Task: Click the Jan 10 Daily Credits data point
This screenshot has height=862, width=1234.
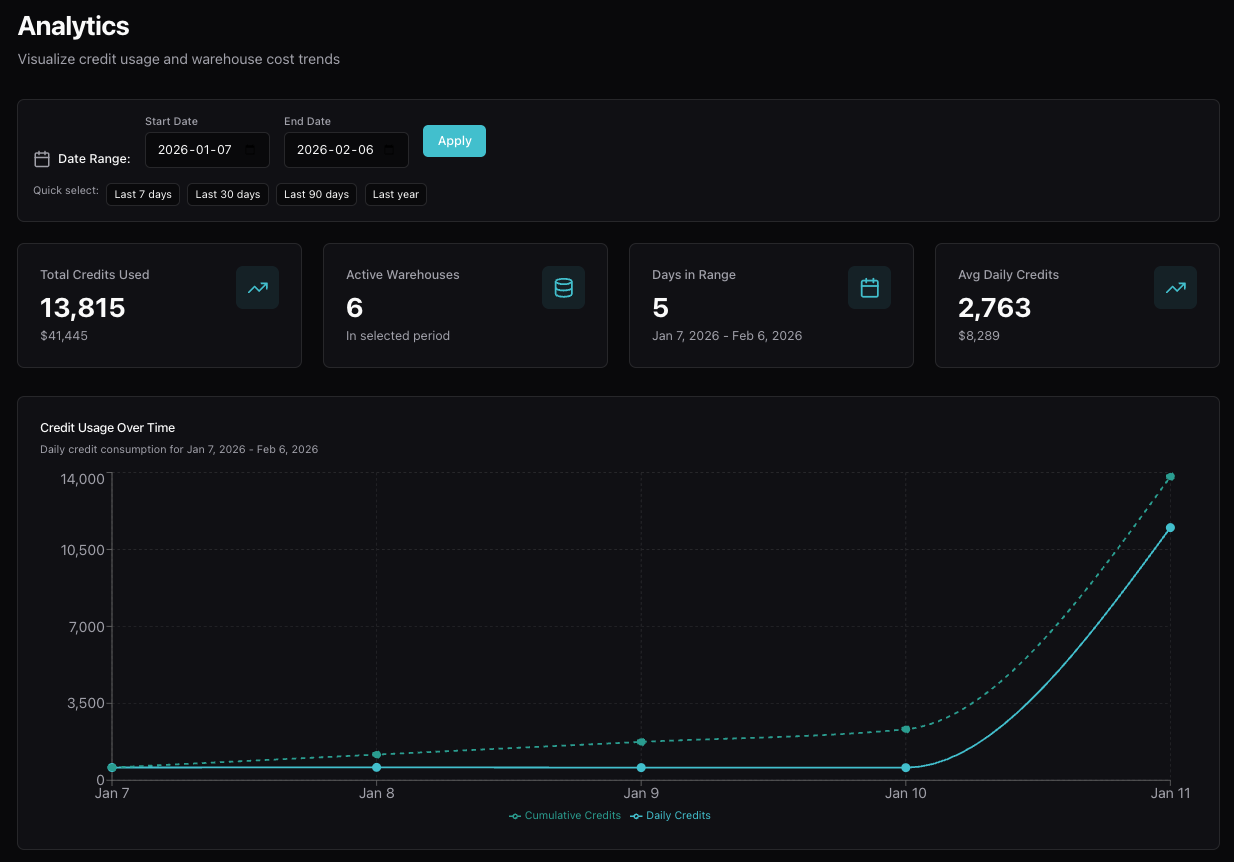Action: coord(906,768)
